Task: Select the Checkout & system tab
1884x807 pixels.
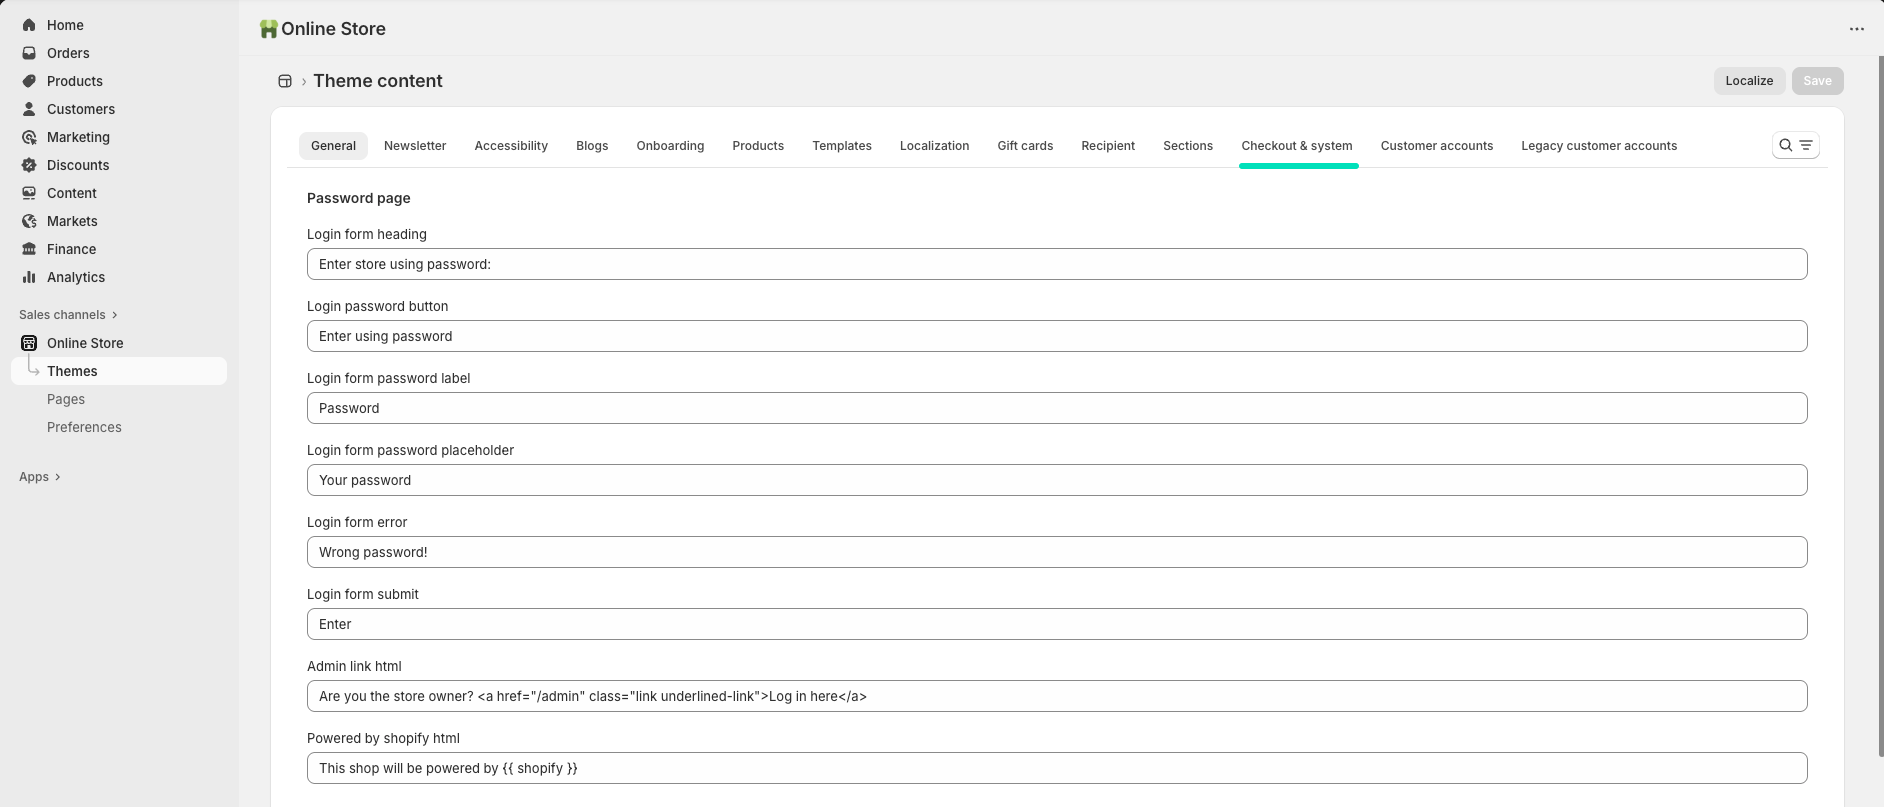Action: click(x=1297, y=146)
